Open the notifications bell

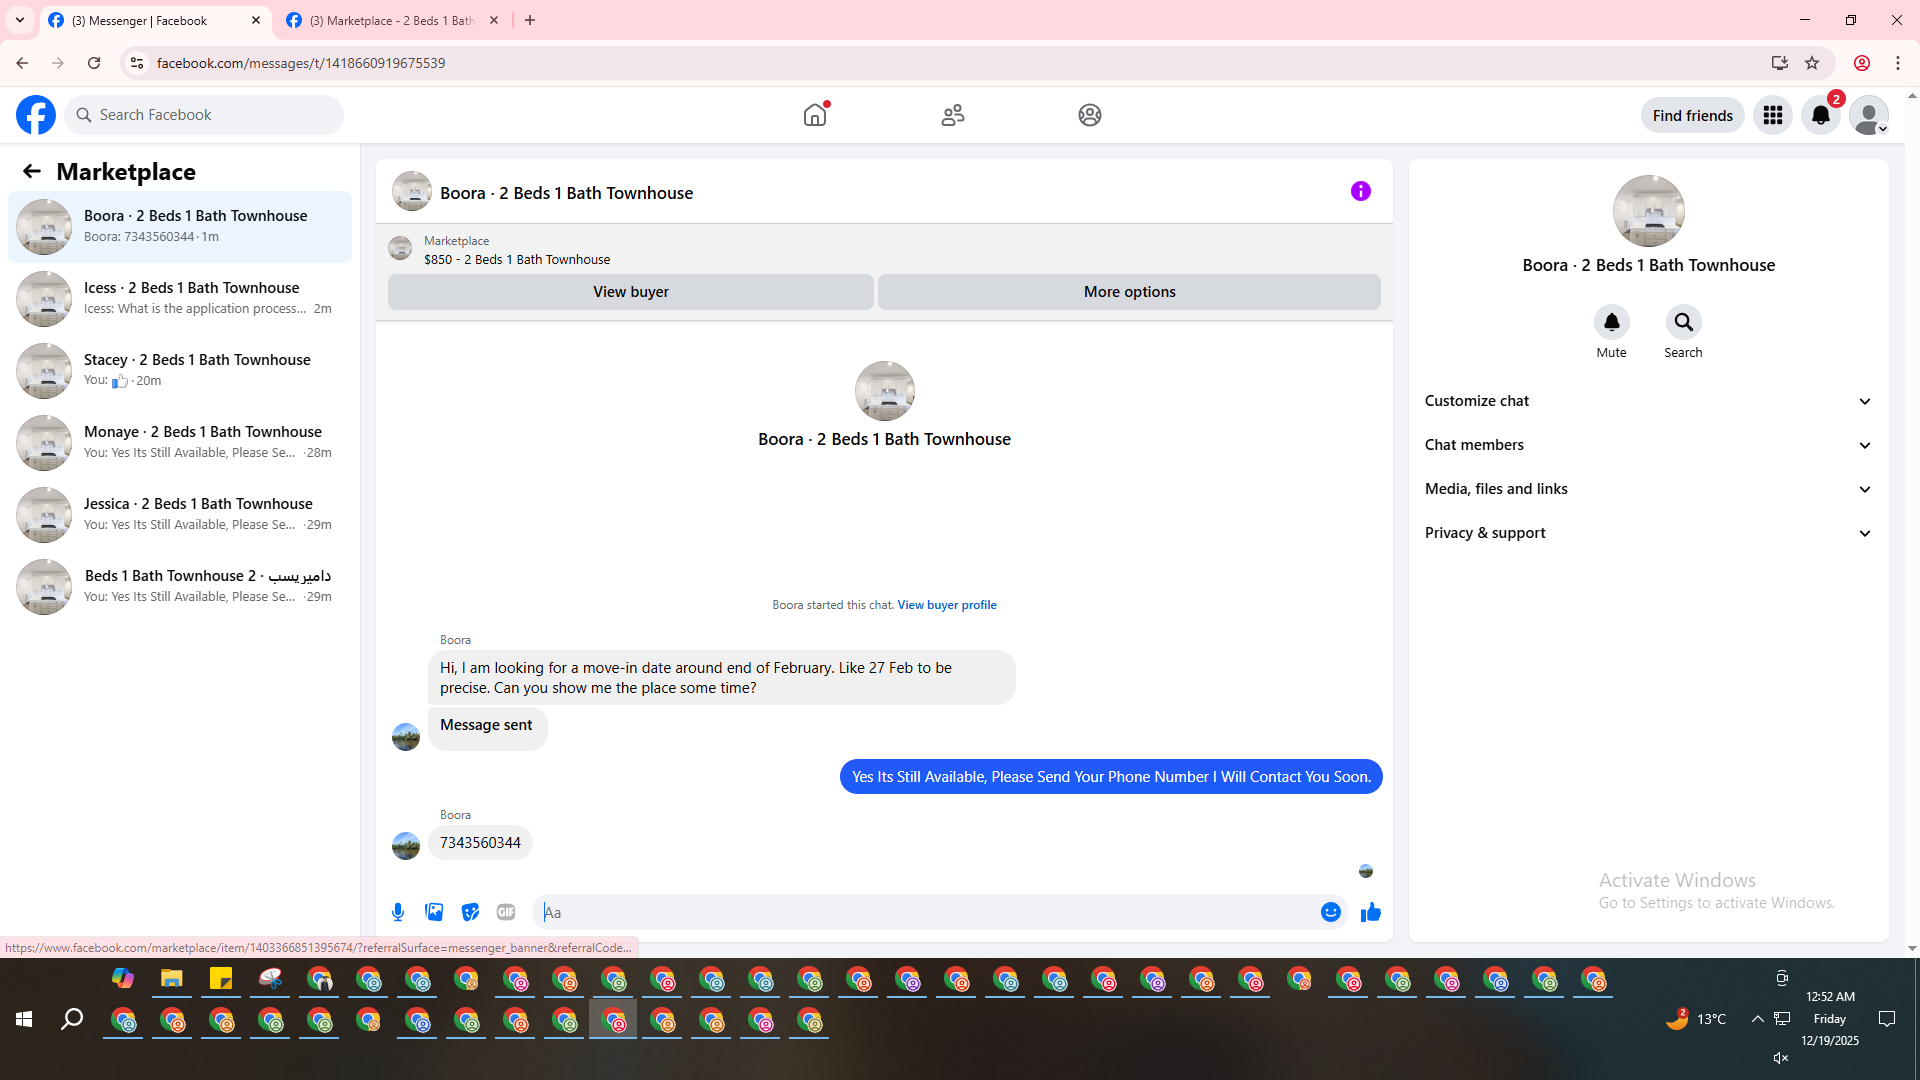[1820, 116]
